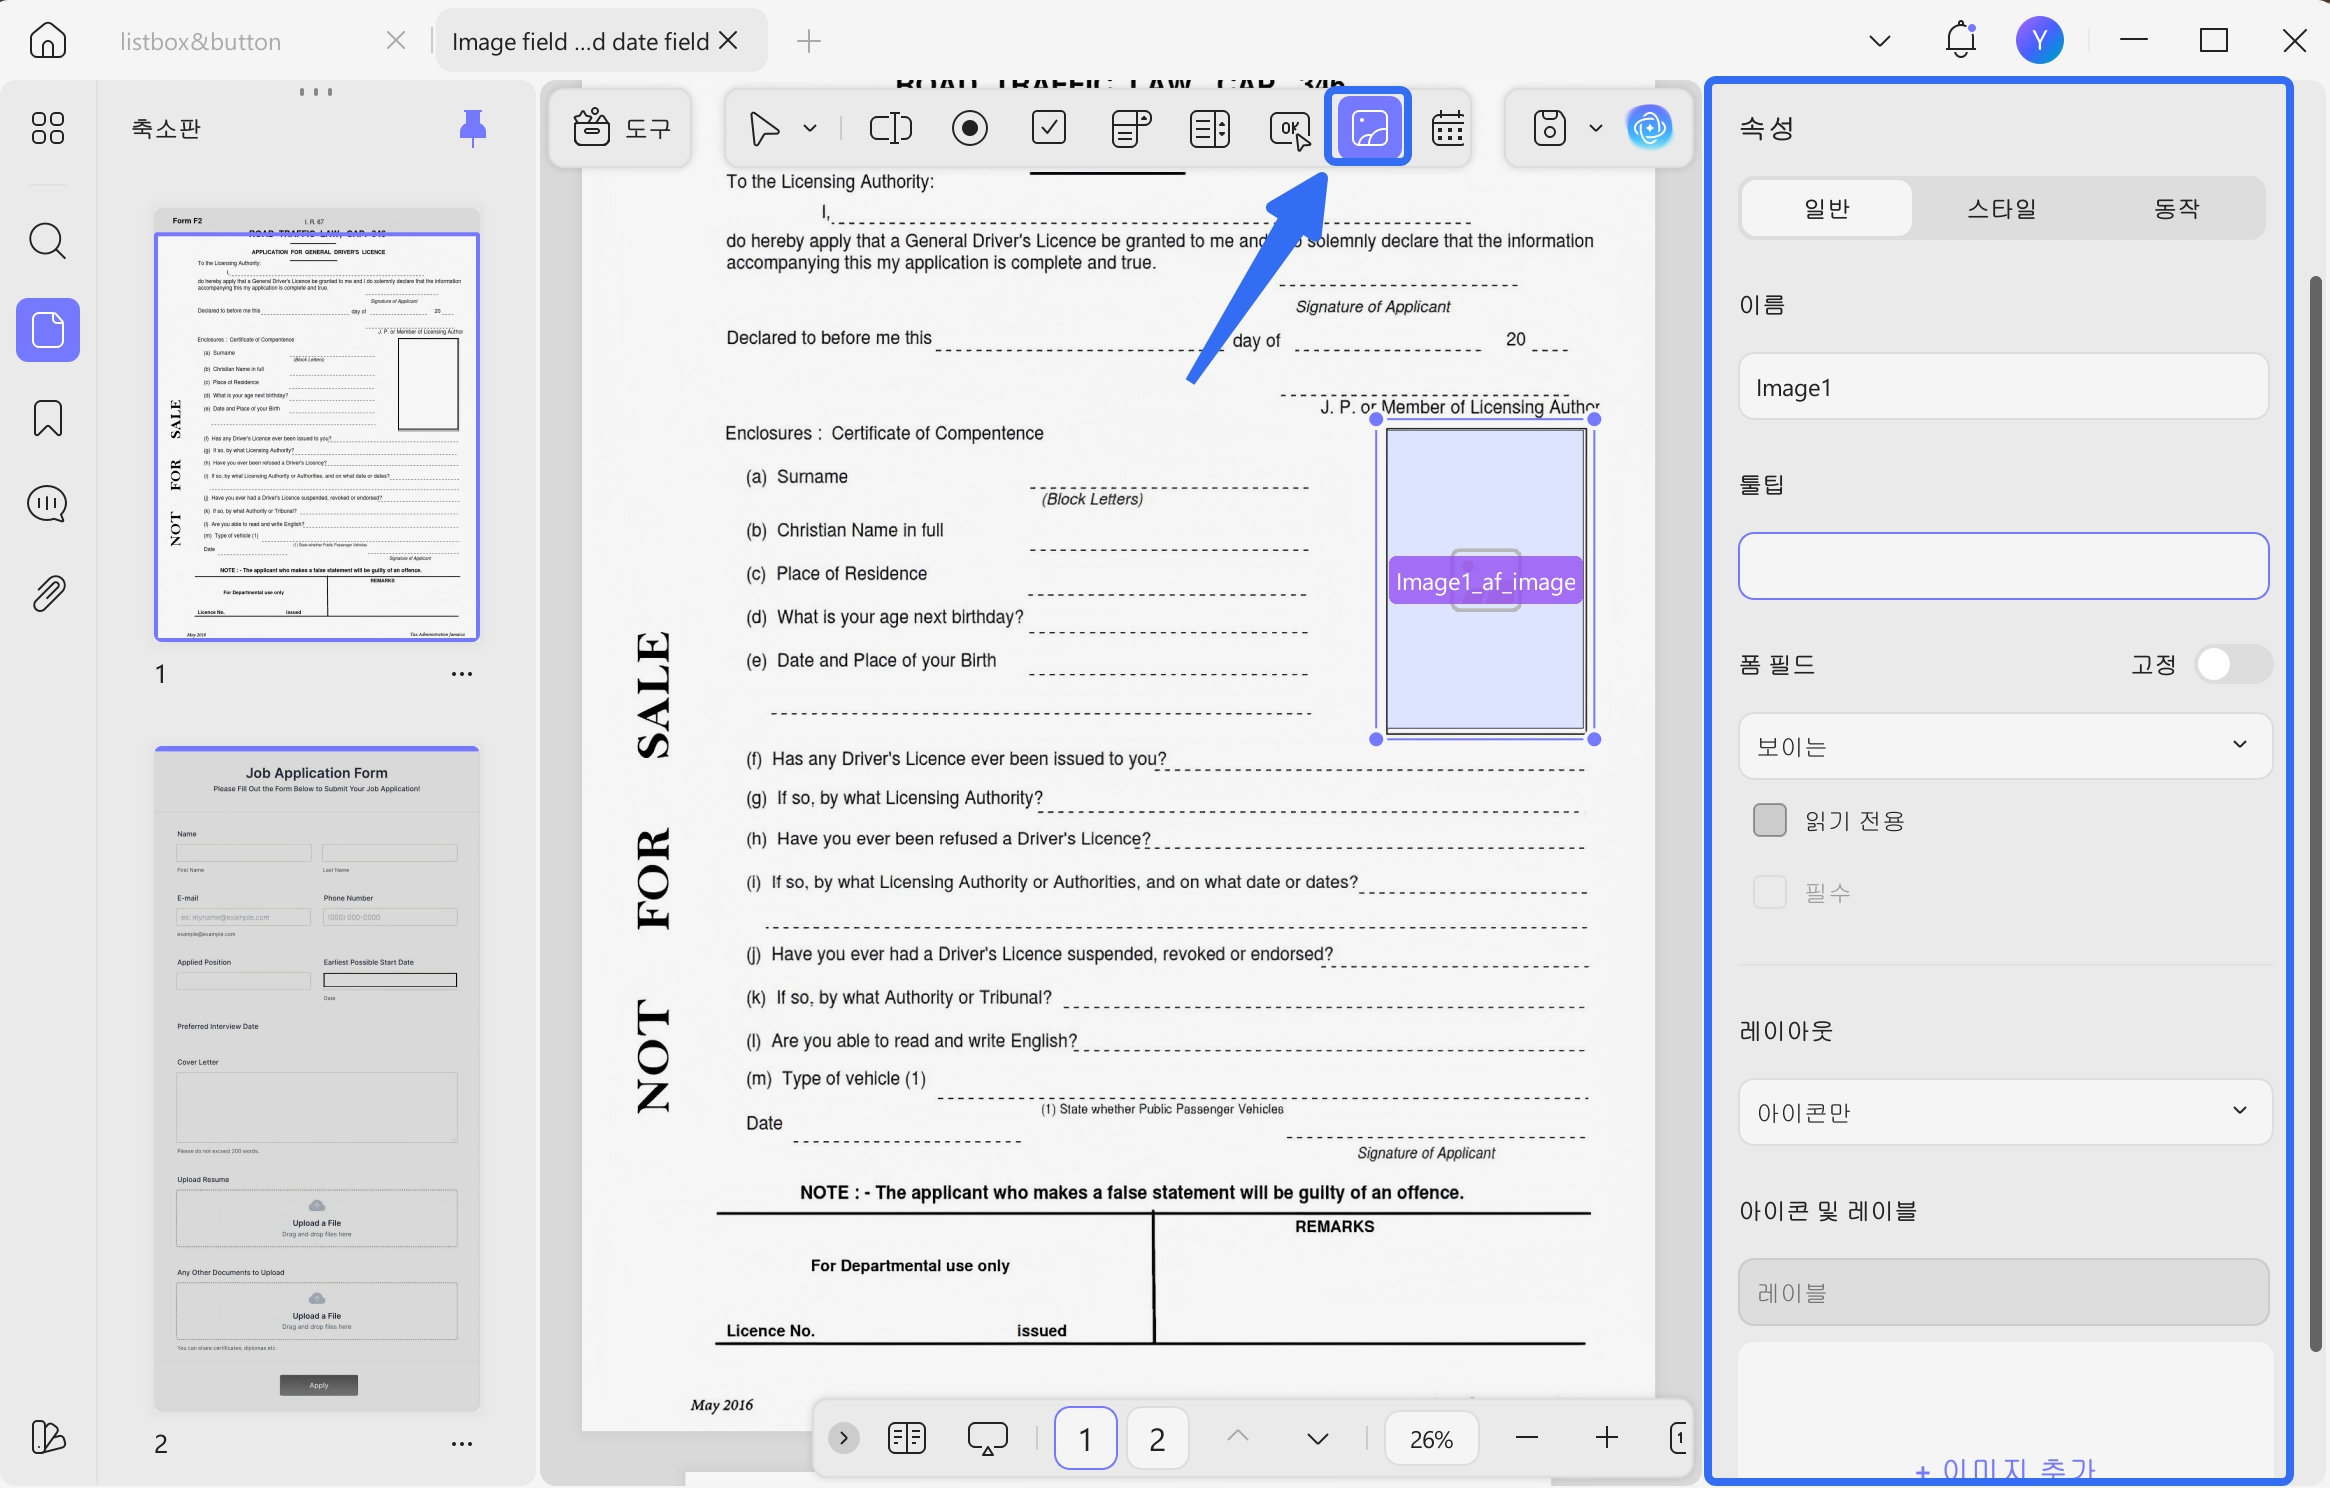2330x1488 pixels.
Task: Go to page 2 button
Action: [x=1158, y=1438]
